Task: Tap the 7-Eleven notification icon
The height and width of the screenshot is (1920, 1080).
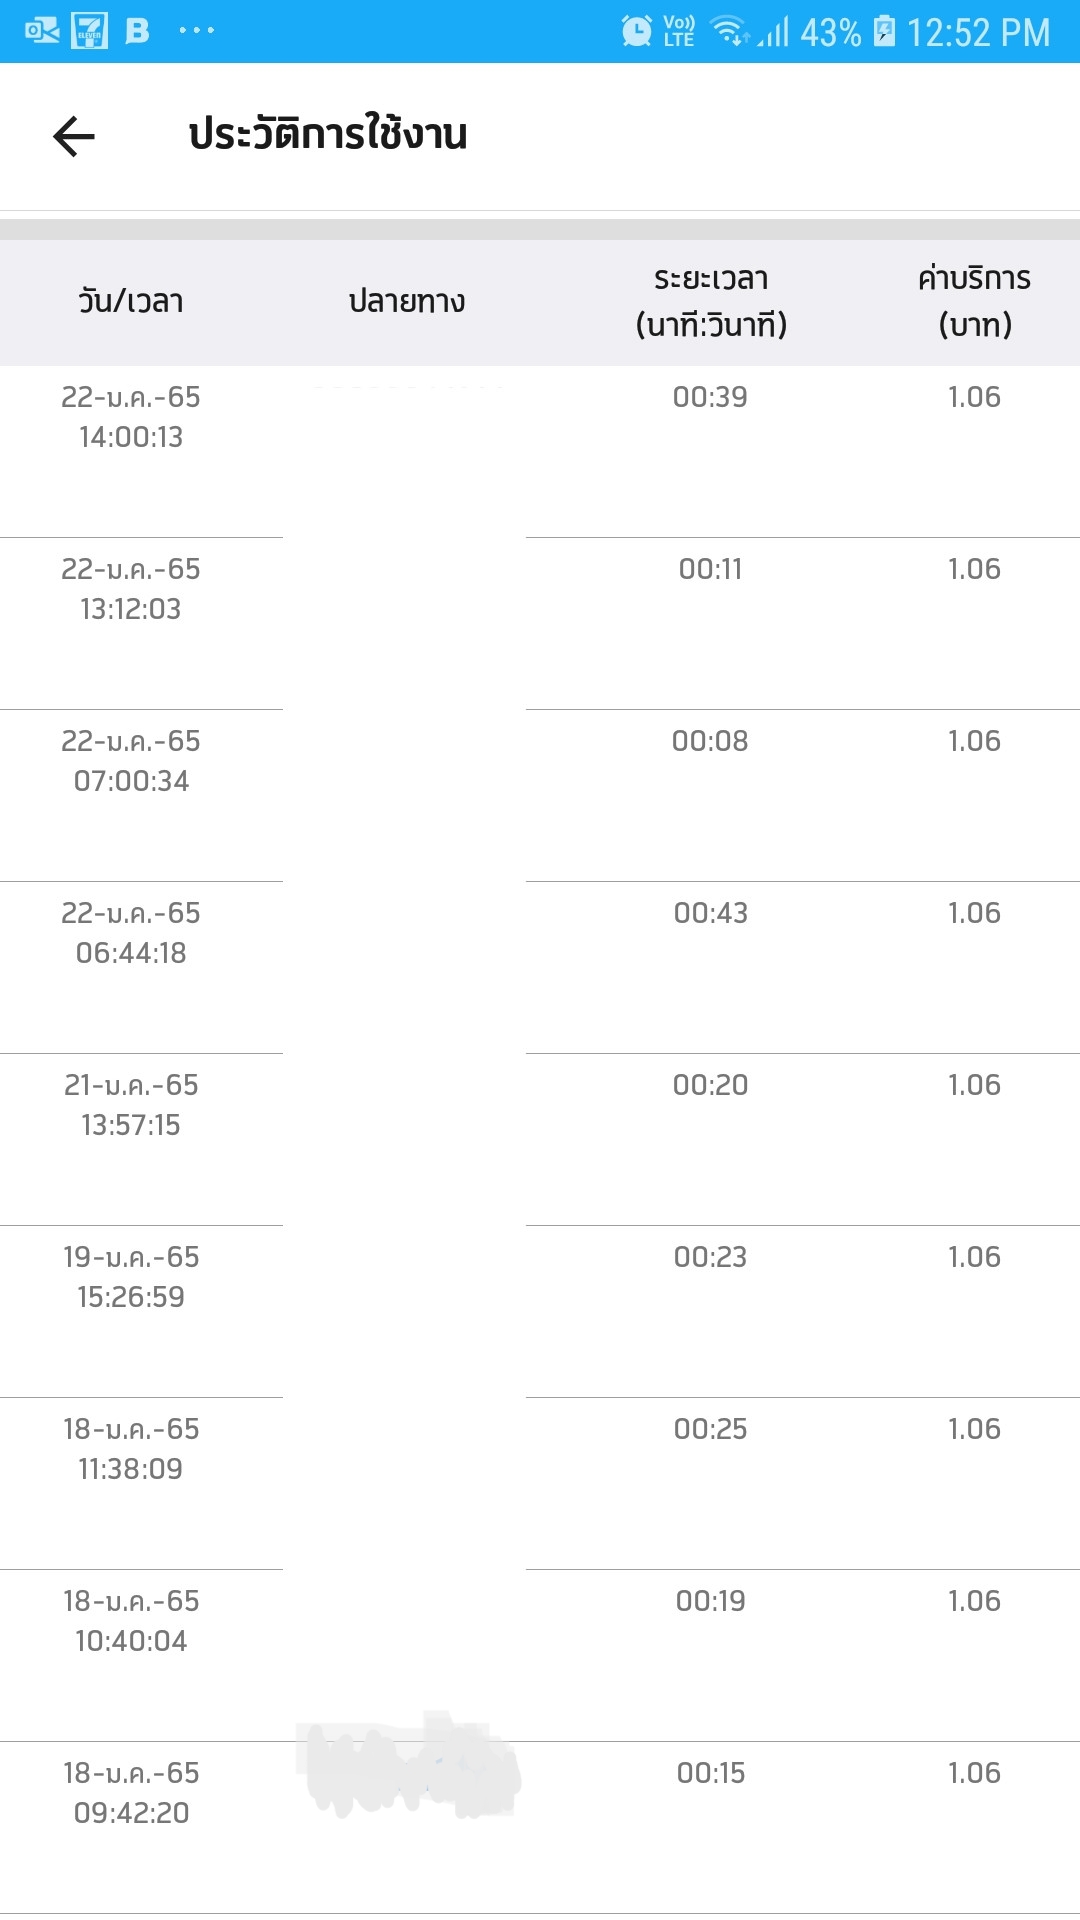Action: click(89, 31)
